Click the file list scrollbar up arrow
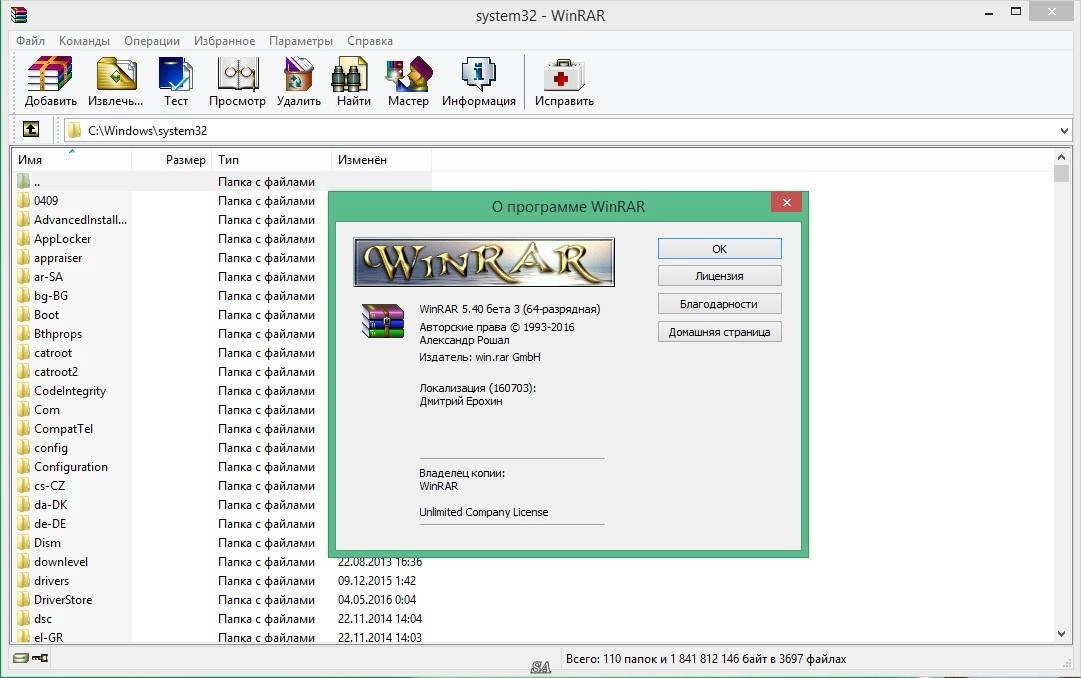Screen dimensions: 1081x678 tap(1061, 157)
